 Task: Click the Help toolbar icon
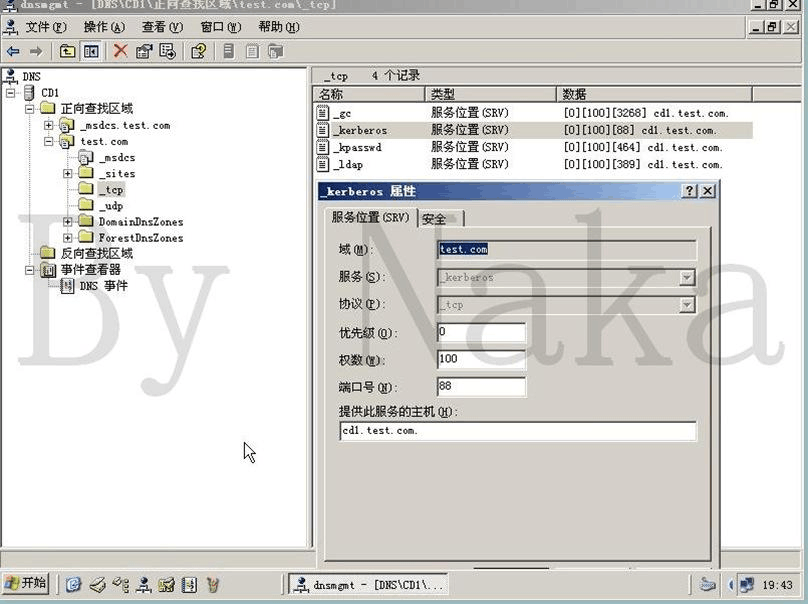coord(198,51)
